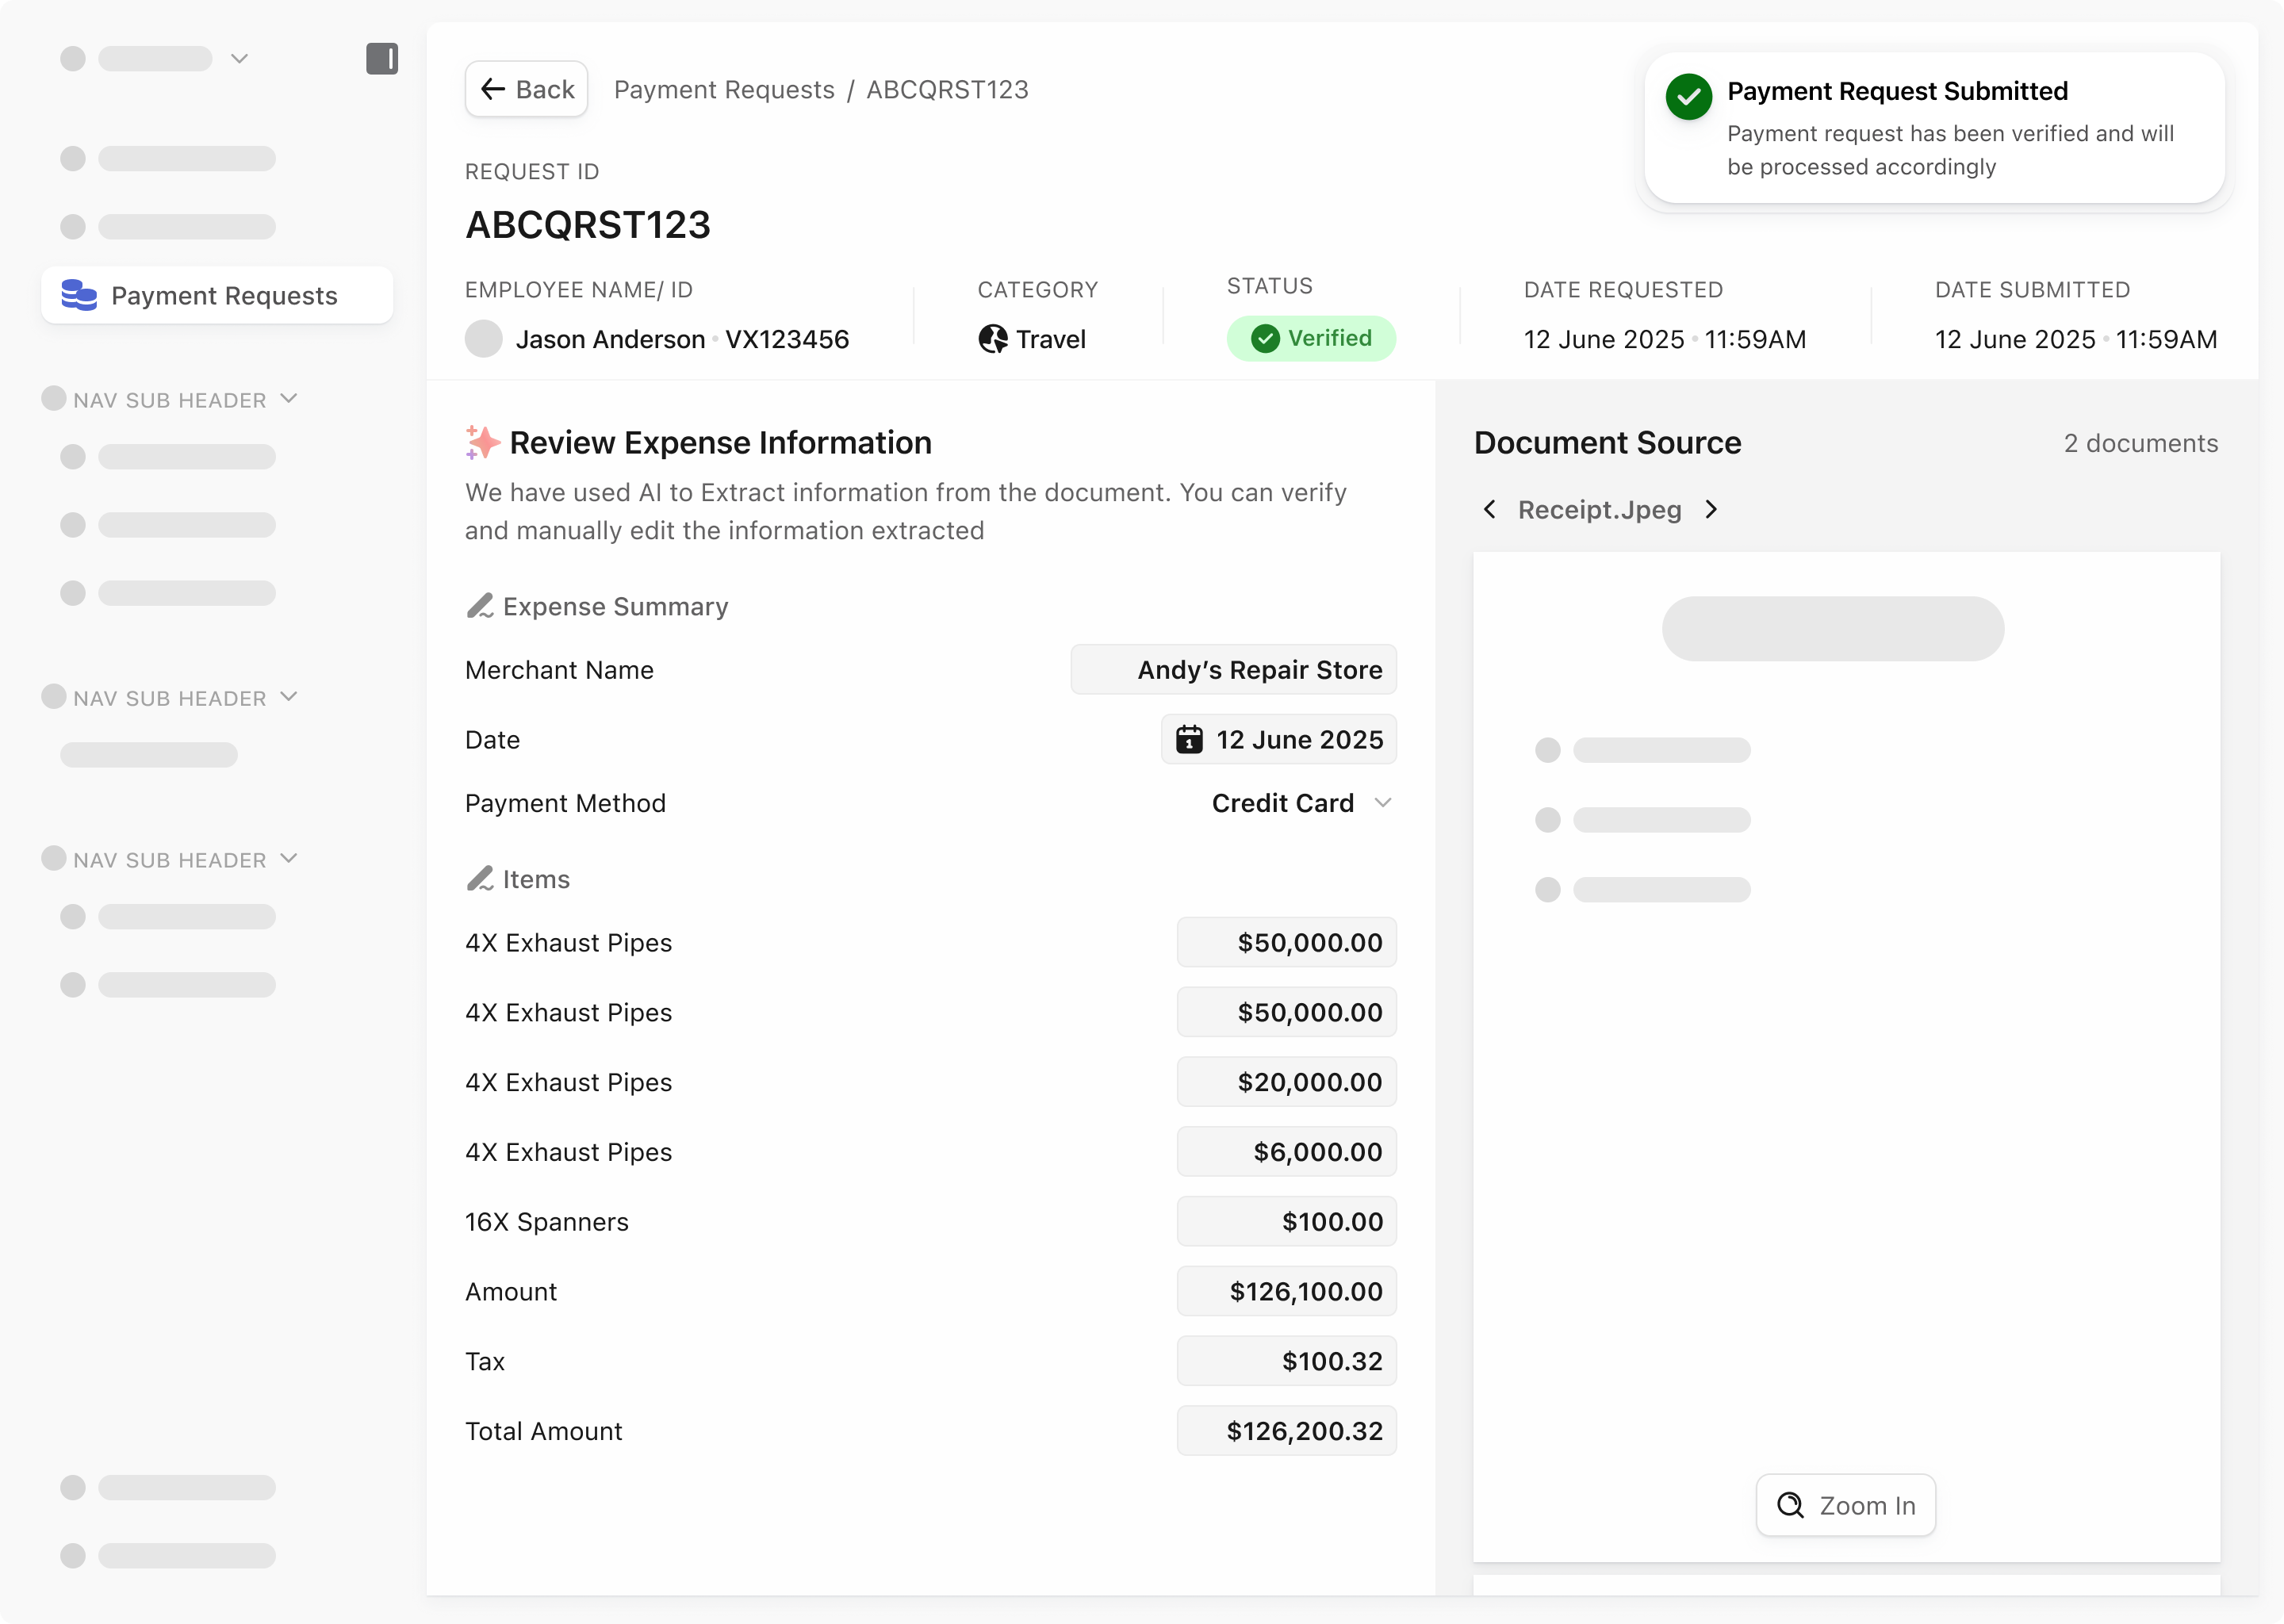The image size is (2284, 1624).
Task: Click the Expense Summary edit pencil icon
Action: click(480, 606)
